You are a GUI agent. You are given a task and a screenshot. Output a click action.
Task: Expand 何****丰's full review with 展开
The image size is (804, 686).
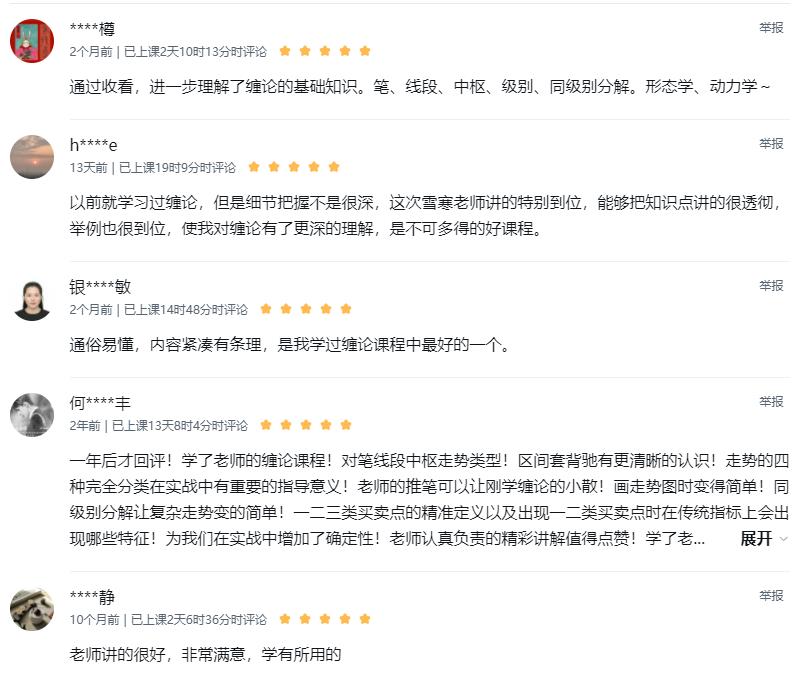(756, 538)
